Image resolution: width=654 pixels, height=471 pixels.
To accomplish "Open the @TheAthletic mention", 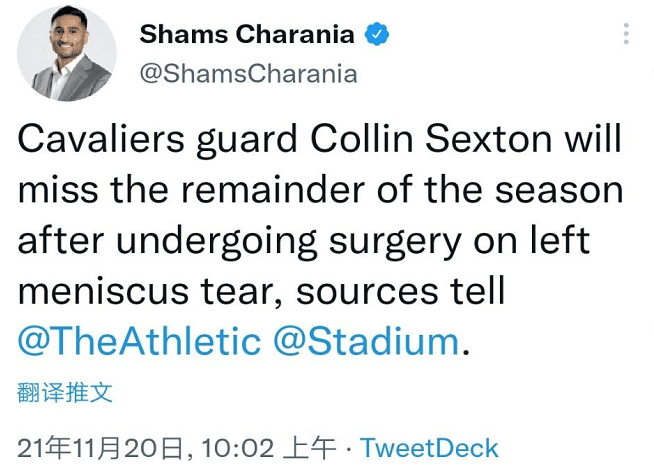I will [x=139, y=341].
